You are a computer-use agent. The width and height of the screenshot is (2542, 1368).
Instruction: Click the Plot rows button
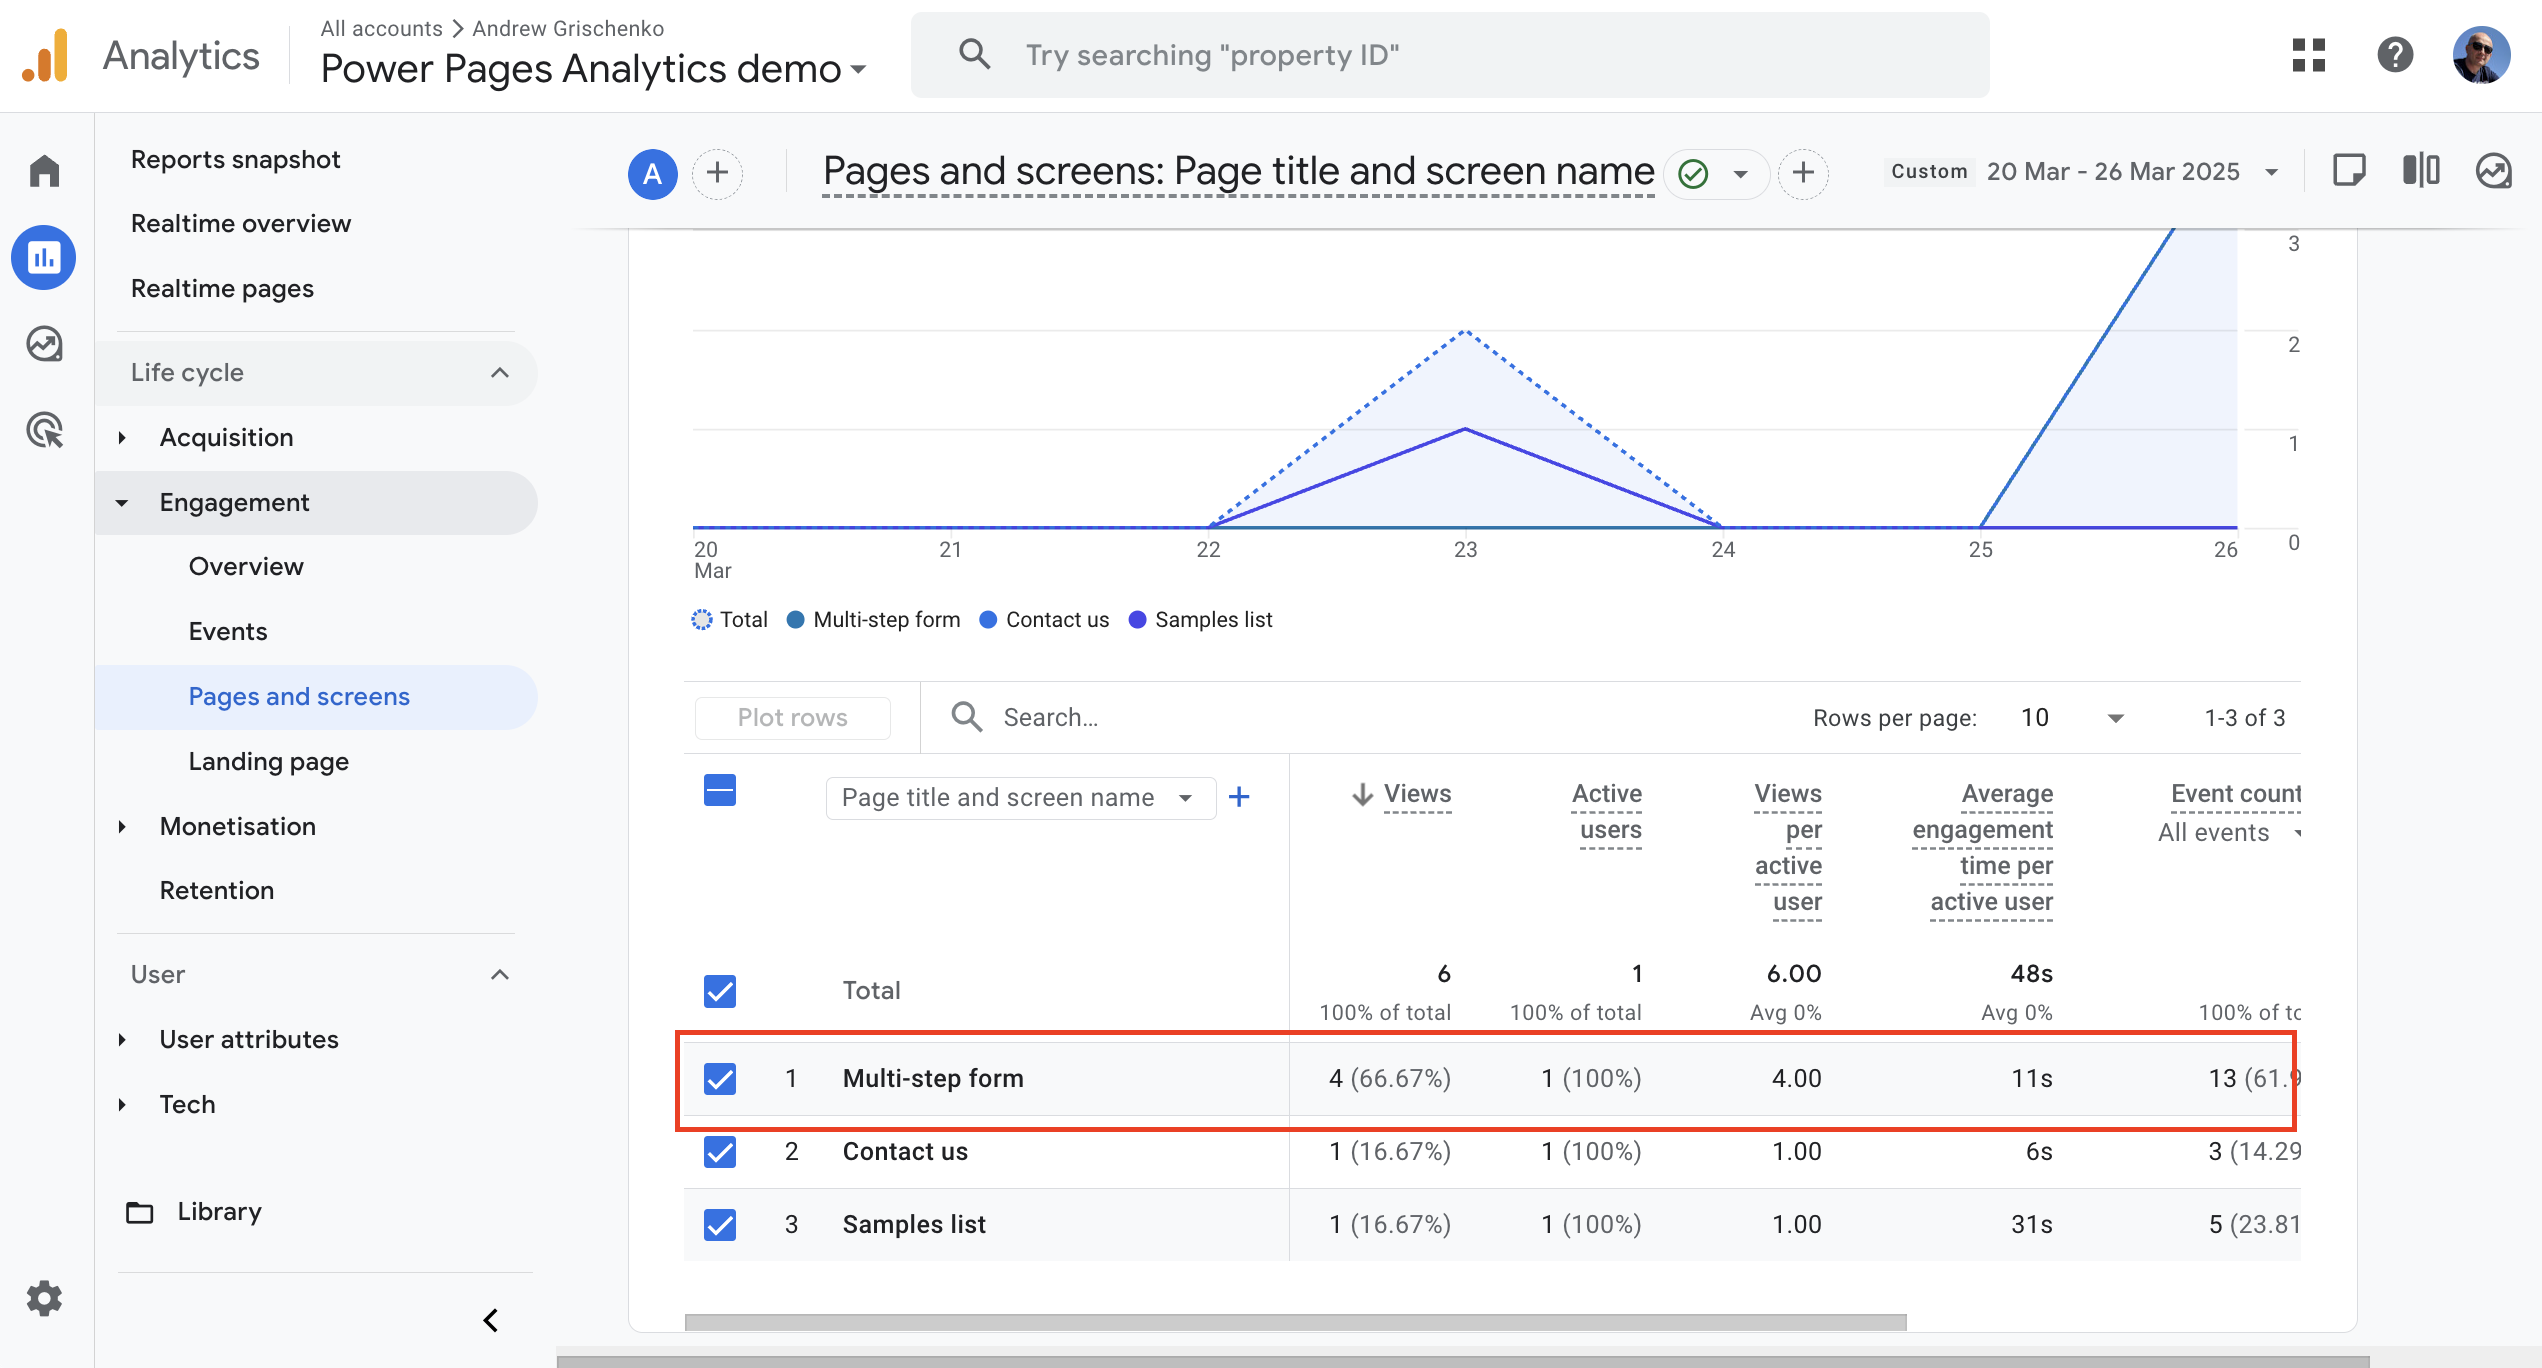point(791,717)
